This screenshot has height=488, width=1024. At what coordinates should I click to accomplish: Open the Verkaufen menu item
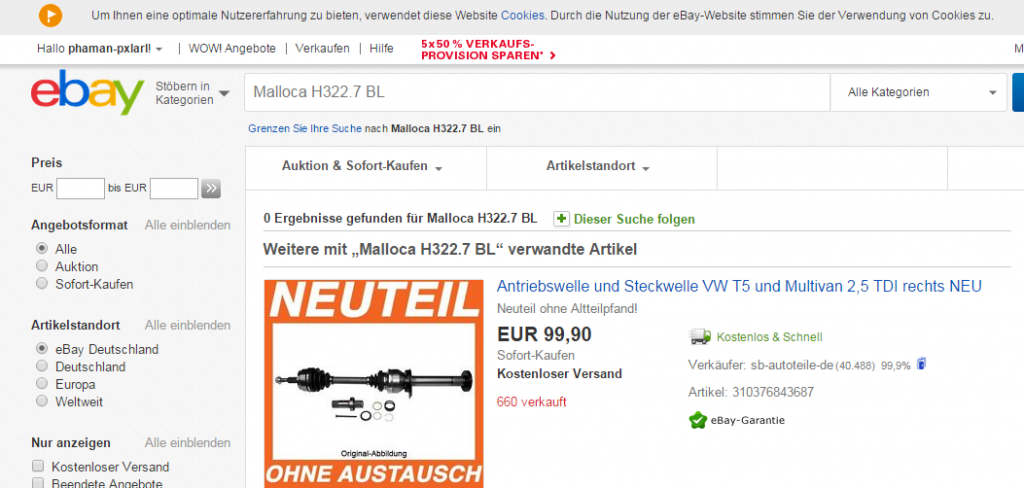click(322, 48)
